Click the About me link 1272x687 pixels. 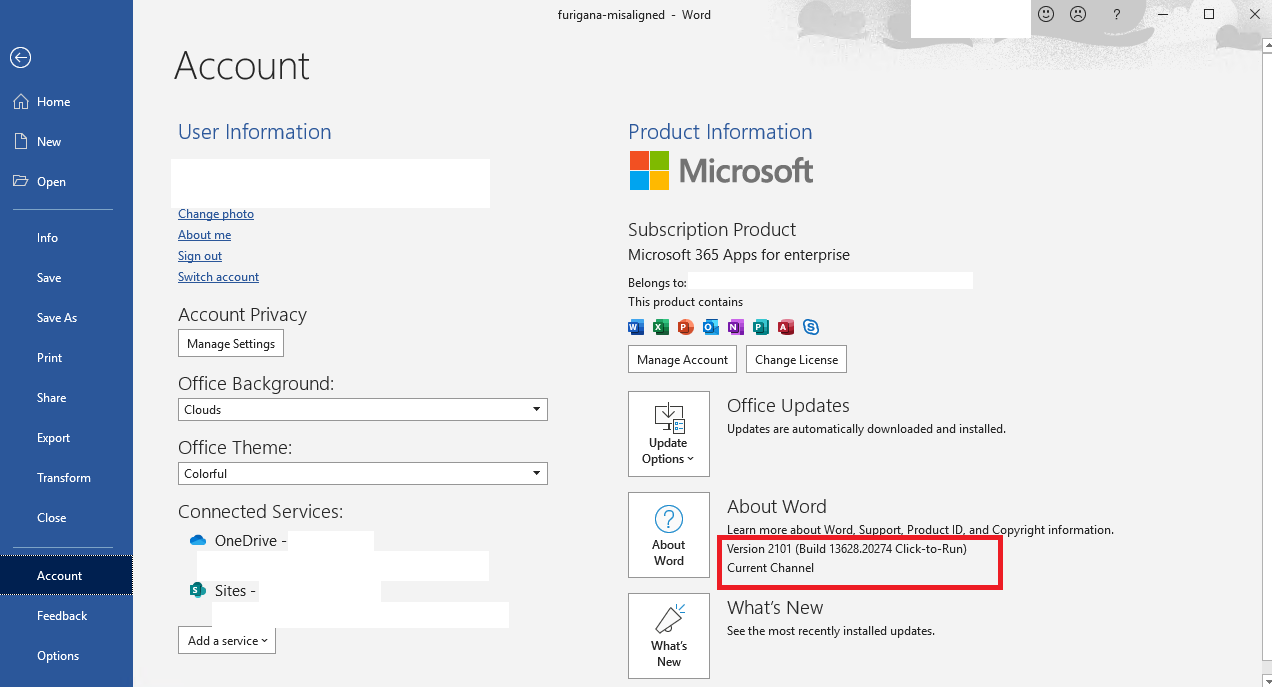pyautogui.click(x=204, y=235)
